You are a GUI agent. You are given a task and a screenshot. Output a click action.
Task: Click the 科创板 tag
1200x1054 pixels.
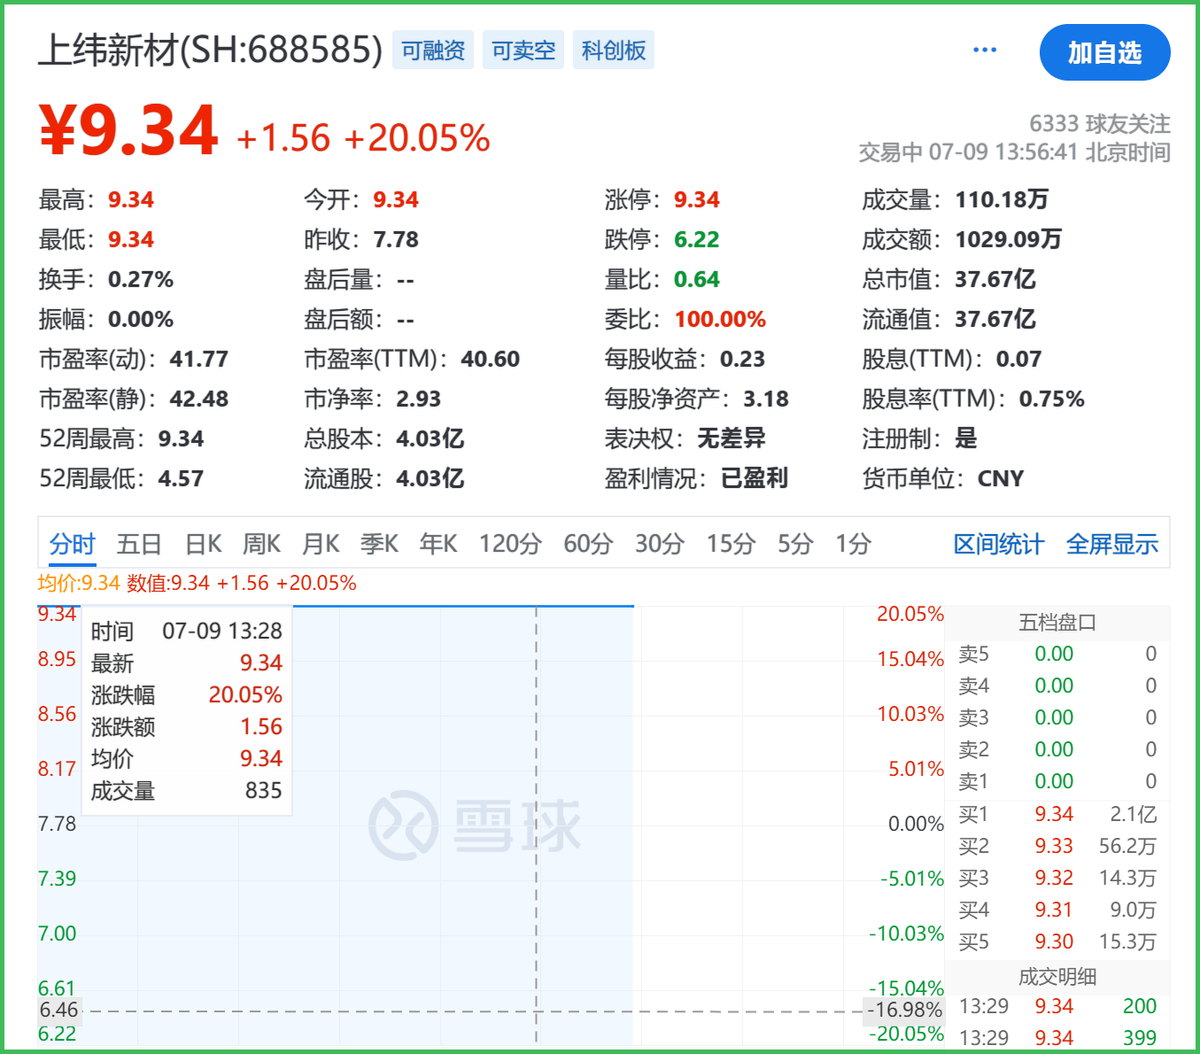point(613,50)
